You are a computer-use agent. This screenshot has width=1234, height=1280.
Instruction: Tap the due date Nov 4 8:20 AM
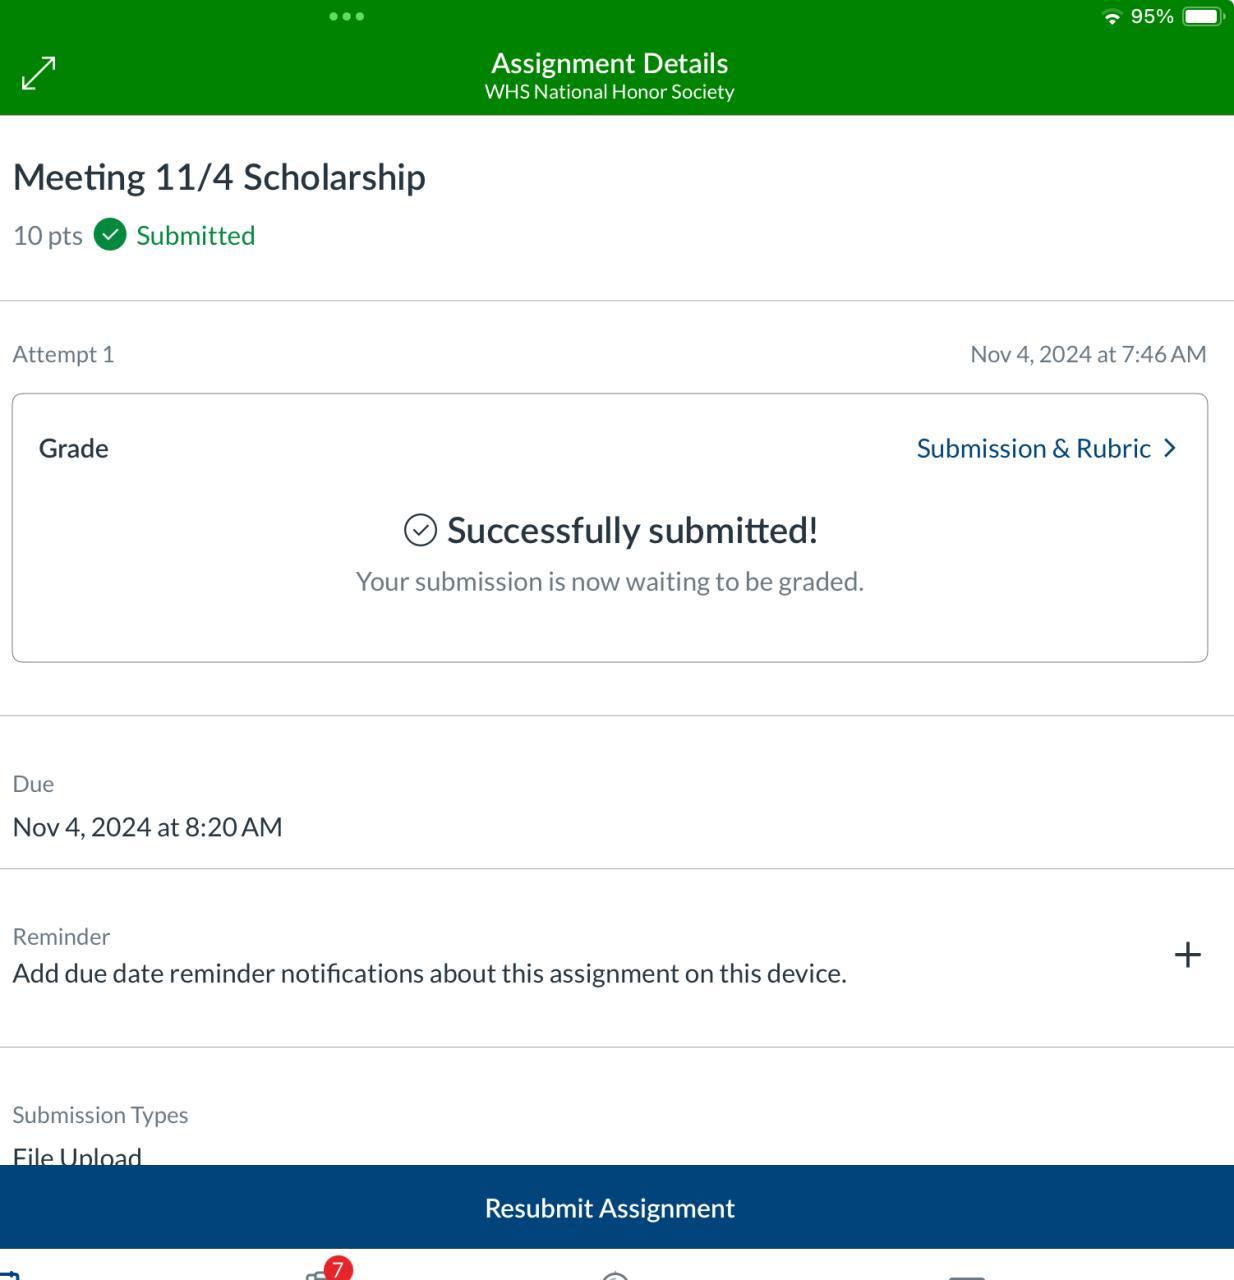pyautogui.click(x=147, y=827)
